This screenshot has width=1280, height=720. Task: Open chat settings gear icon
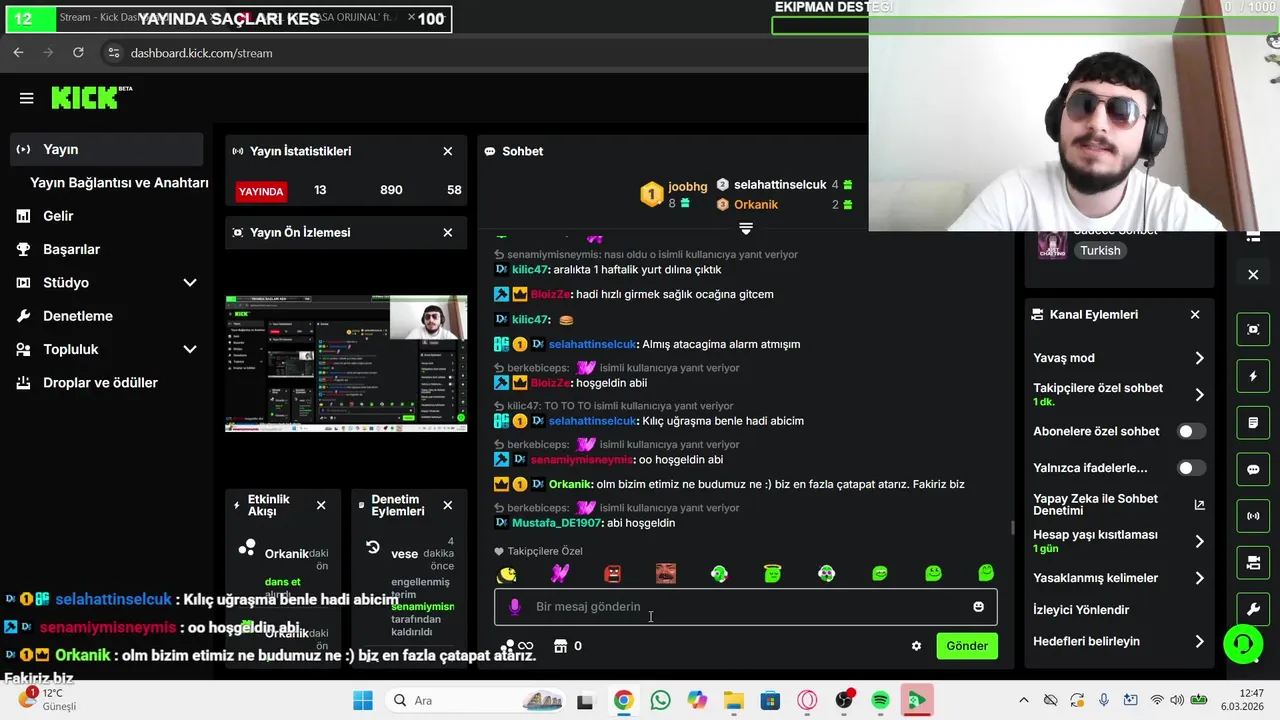click(x=916, y=646)
